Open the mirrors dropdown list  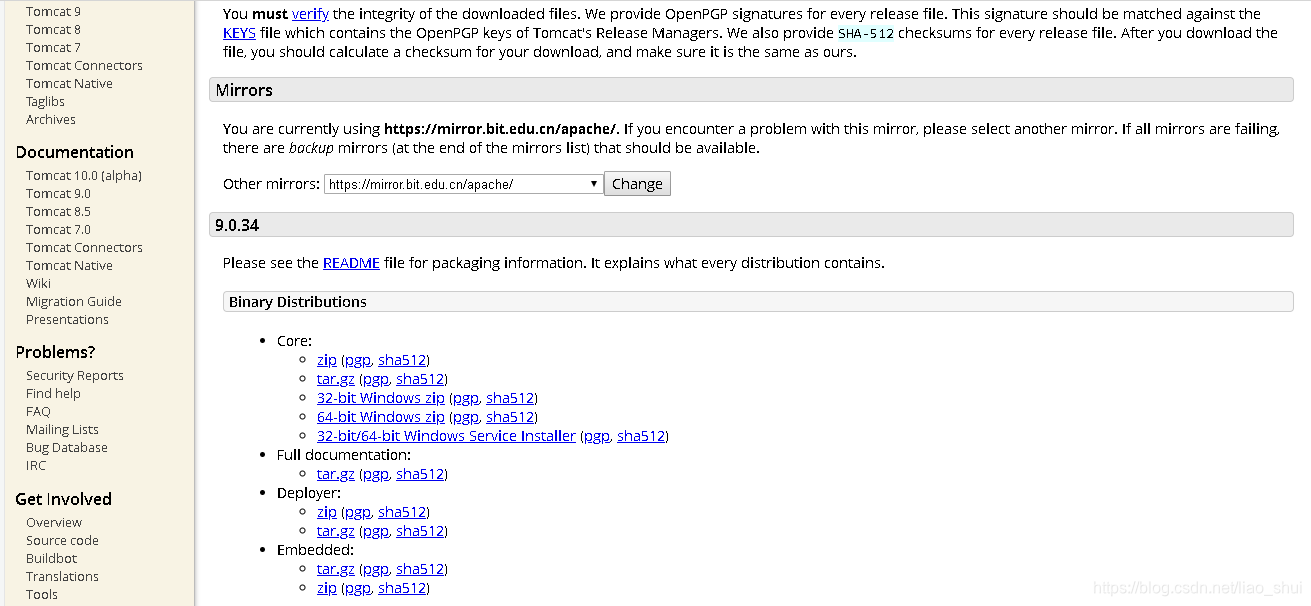[x=463, y=184]
